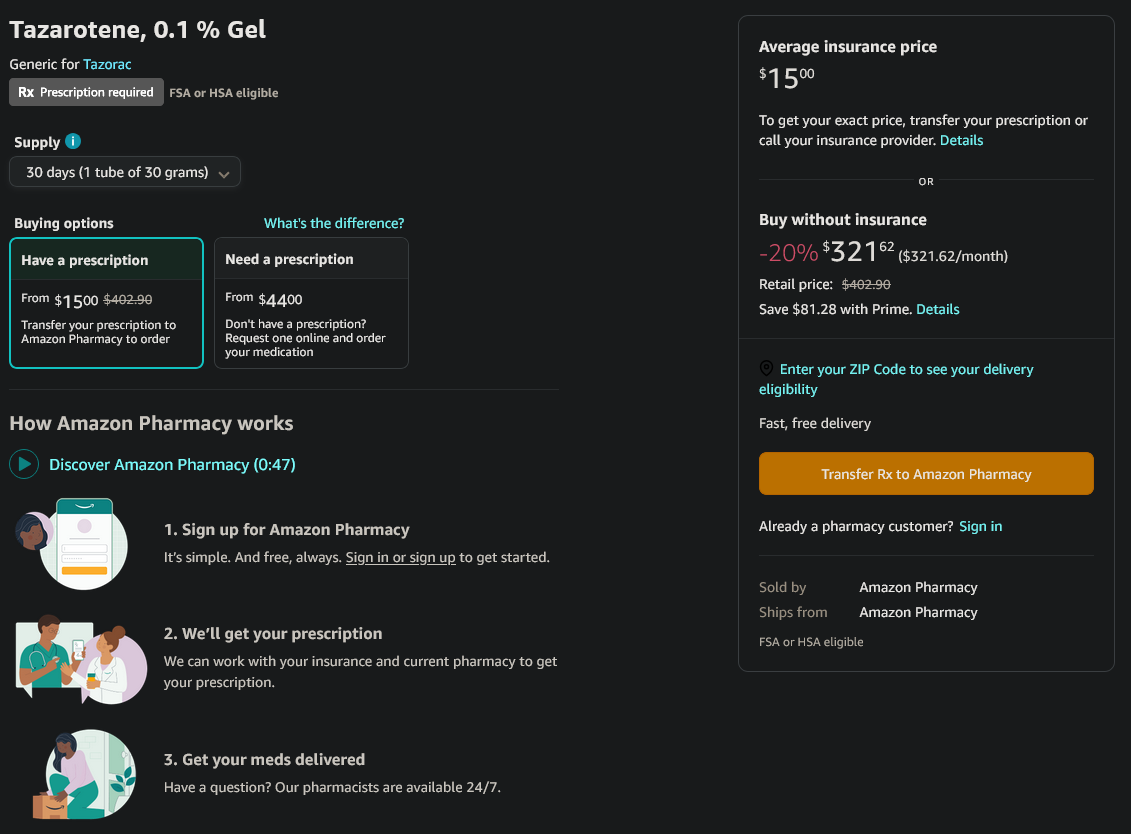This screenshot has width=1131, height=834.
Task: Click Discover Amazon Pharmacy (0:47) text link
Action: 172,465
